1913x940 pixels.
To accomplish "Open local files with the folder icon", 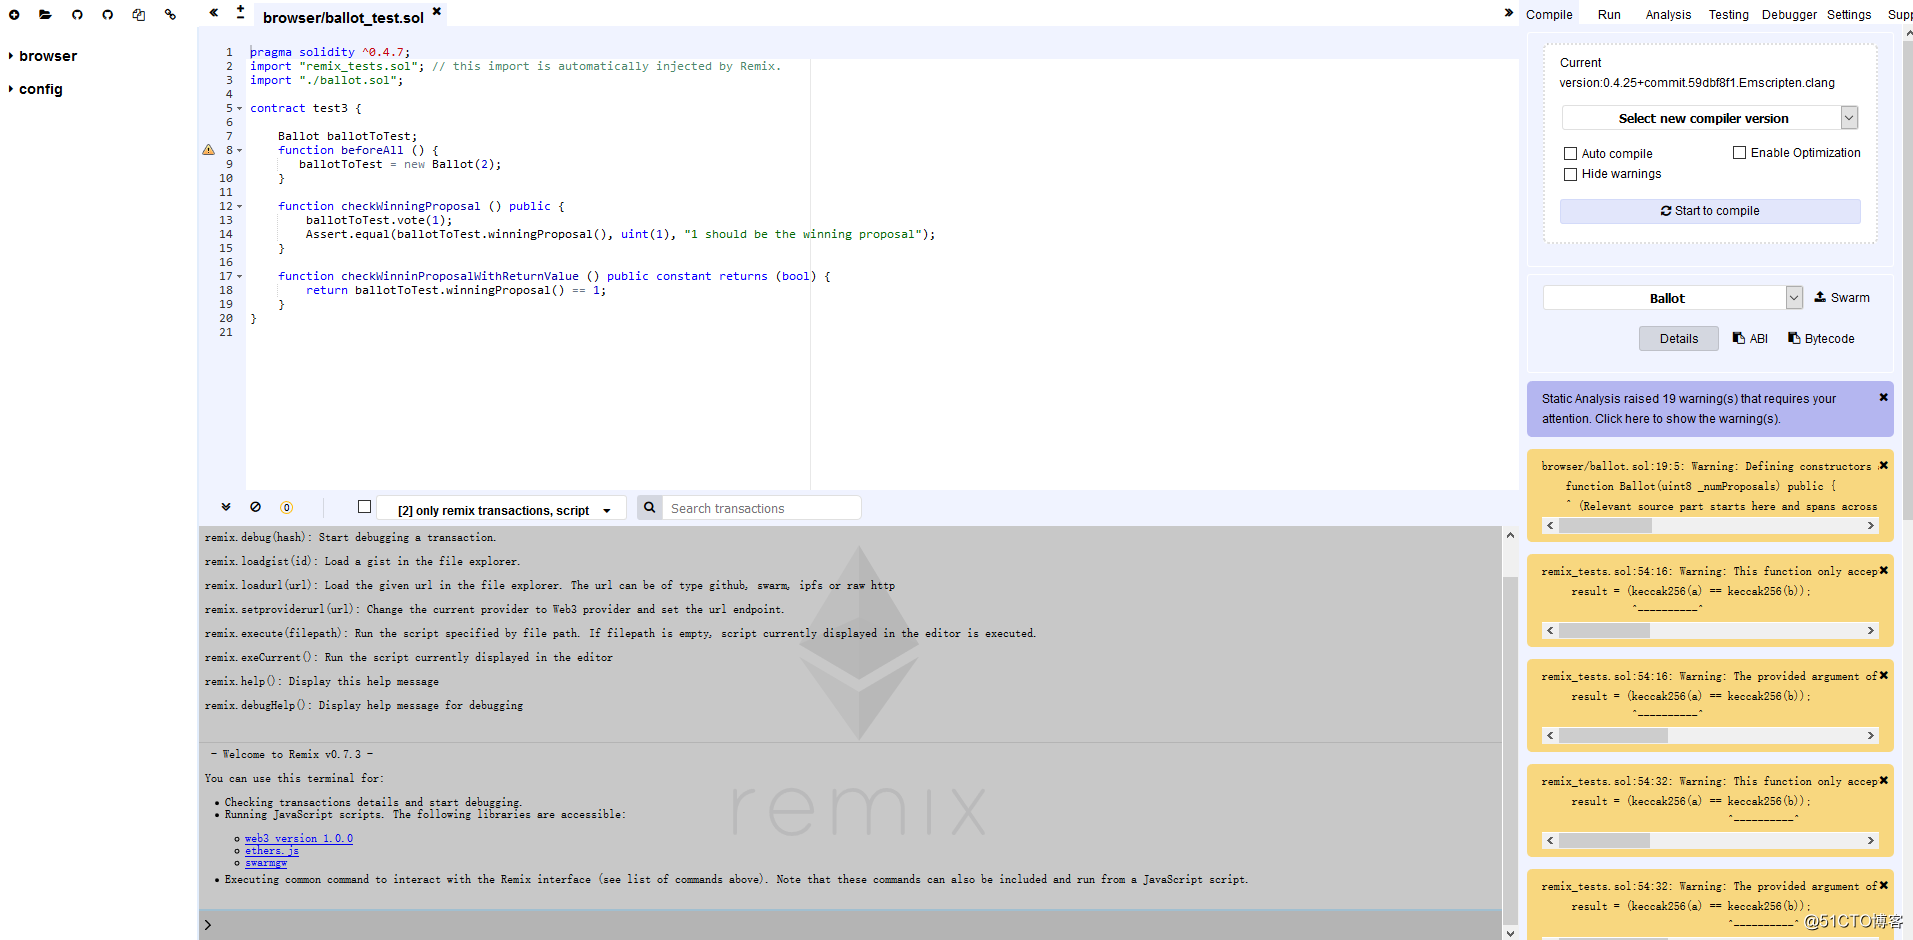I will (x=46, y=15).
